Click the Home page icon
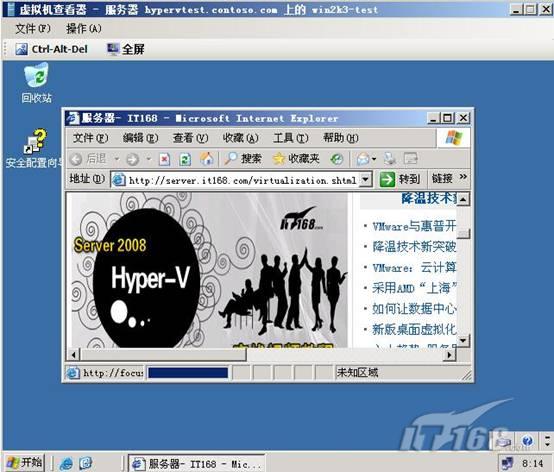 [x=207, y=159]
